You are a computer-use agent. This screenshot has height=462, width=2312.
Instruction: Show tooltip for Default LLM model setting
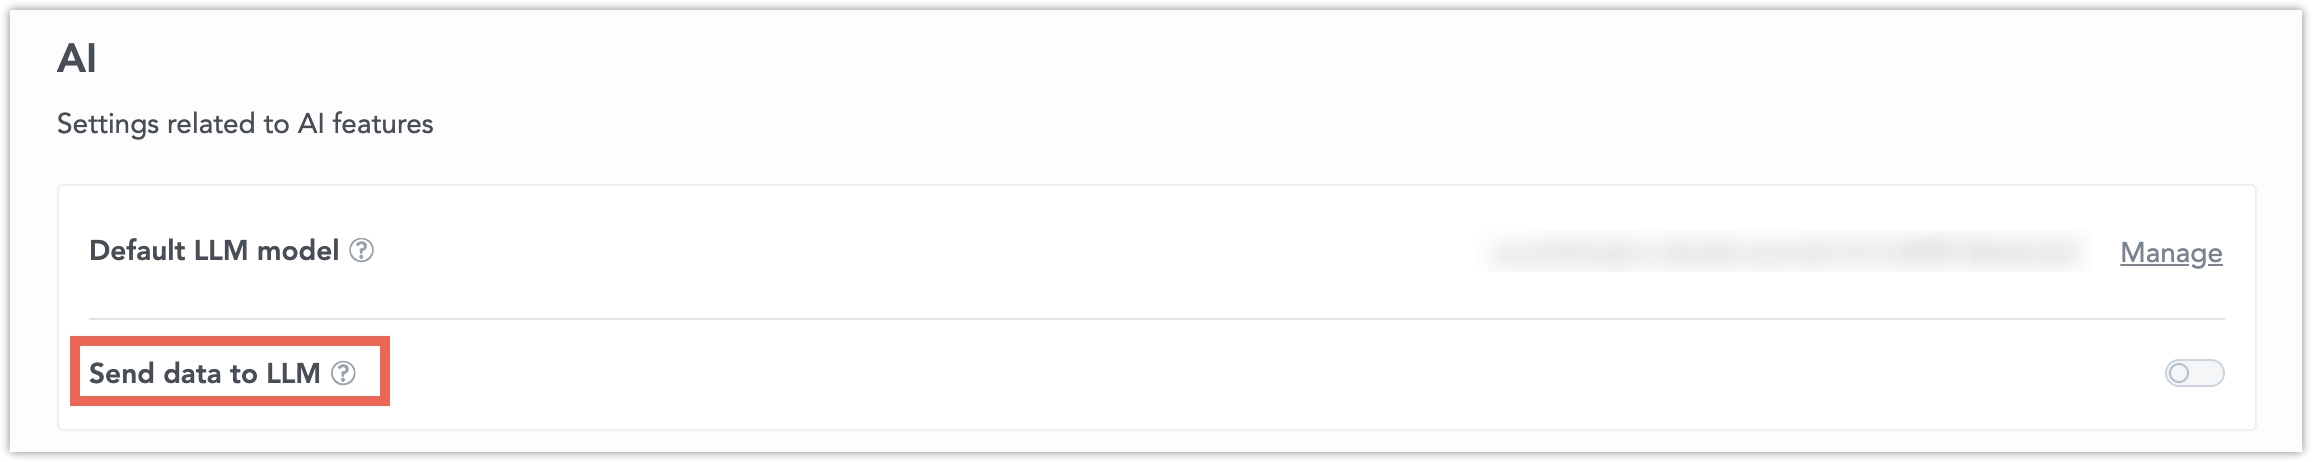[x=361, y=251]
